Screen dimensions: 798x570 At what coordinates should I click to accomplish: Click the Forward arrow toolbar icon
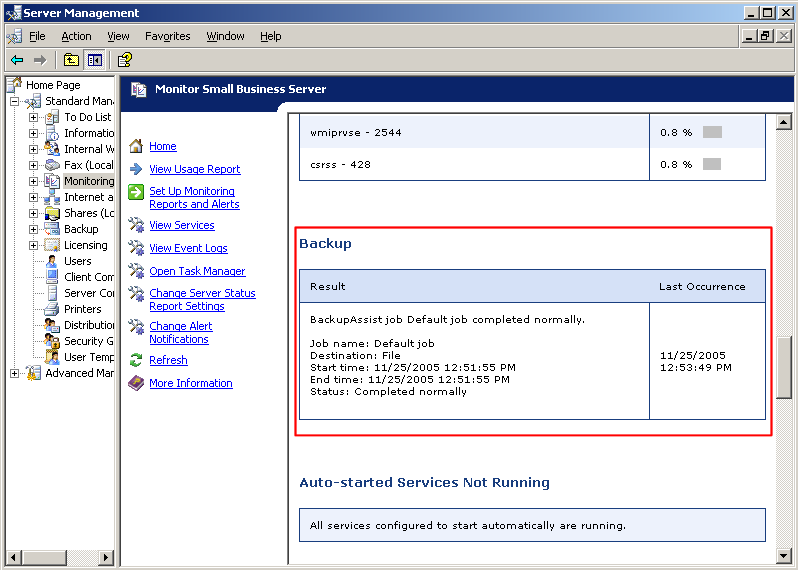[x=40, y=60]
